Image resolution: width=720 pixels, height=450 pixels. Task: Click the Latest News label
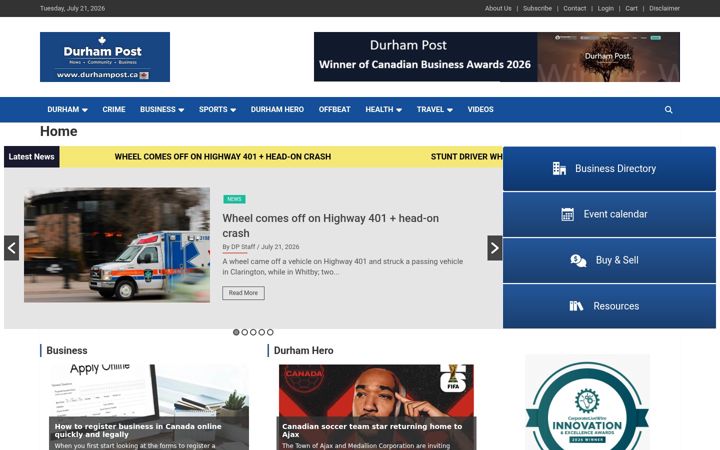tap(32, 157)
